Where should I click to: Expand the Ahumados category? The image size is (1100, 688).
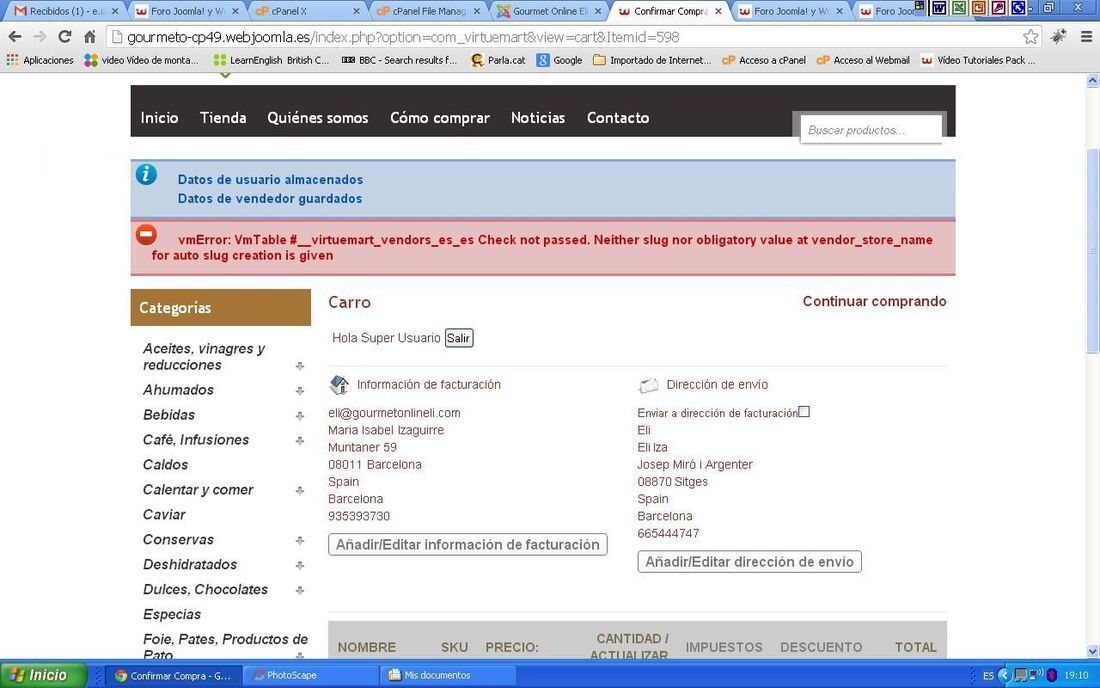click(x=300, y=391)
